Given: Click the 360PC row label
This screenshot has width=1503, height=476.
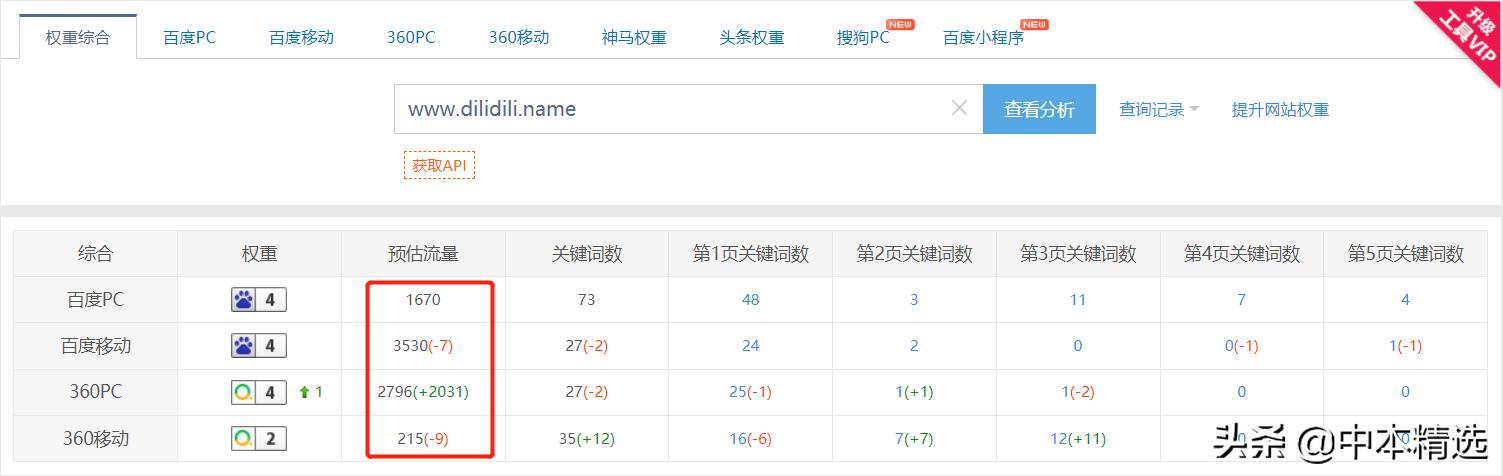Looking at the screenshot, I should pyautogui.click(x=96, y=392).
